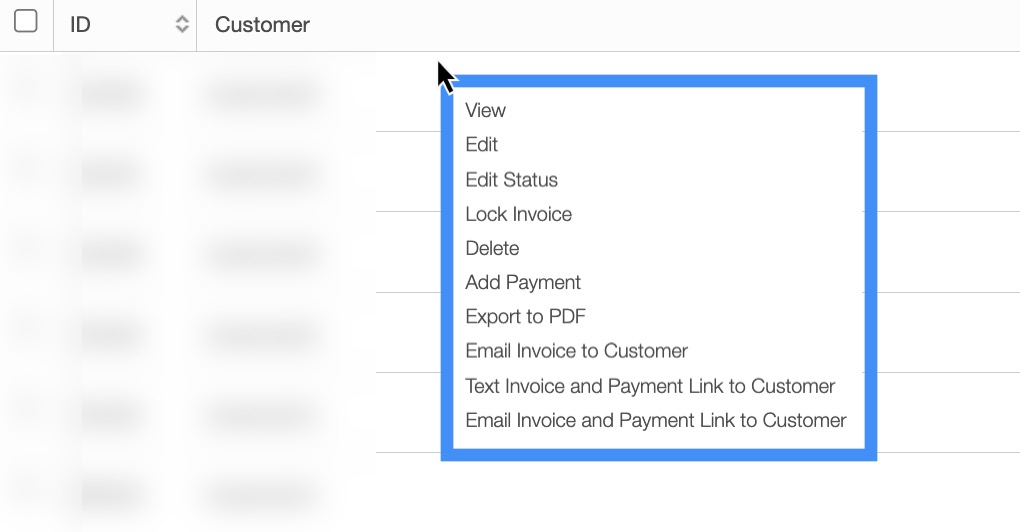Select Delete from the context menu
Screen dimensions: 1020x532
point(493,248)
